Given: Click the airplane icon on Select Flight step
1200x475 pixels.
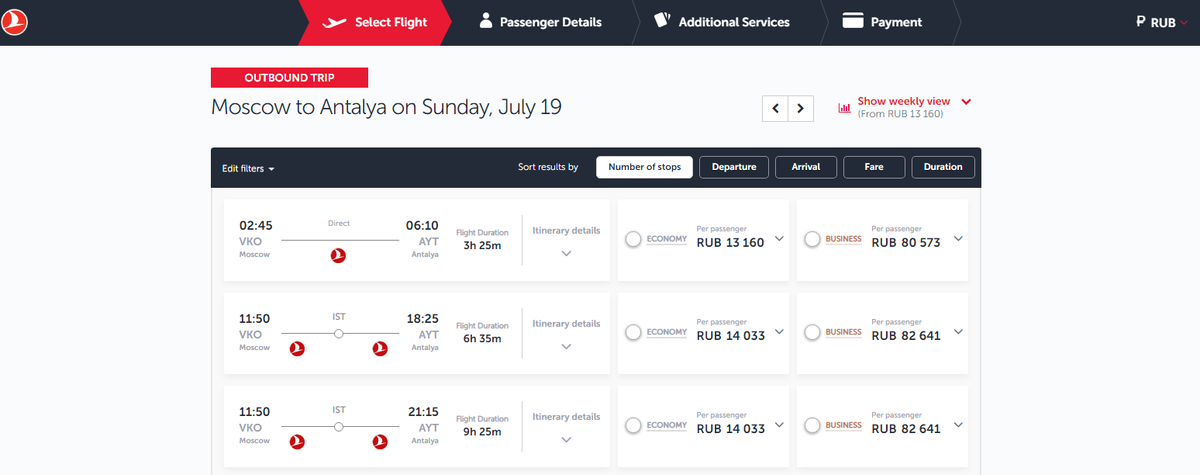Looking at the screenshot, I should [335, 21].
